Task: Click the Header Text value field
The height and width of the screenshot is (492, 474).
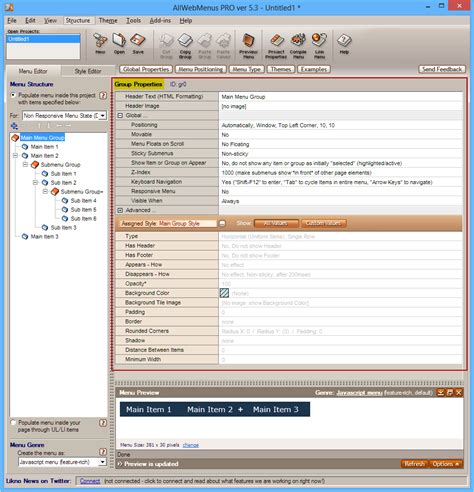Action: click(x=340, y=97)
